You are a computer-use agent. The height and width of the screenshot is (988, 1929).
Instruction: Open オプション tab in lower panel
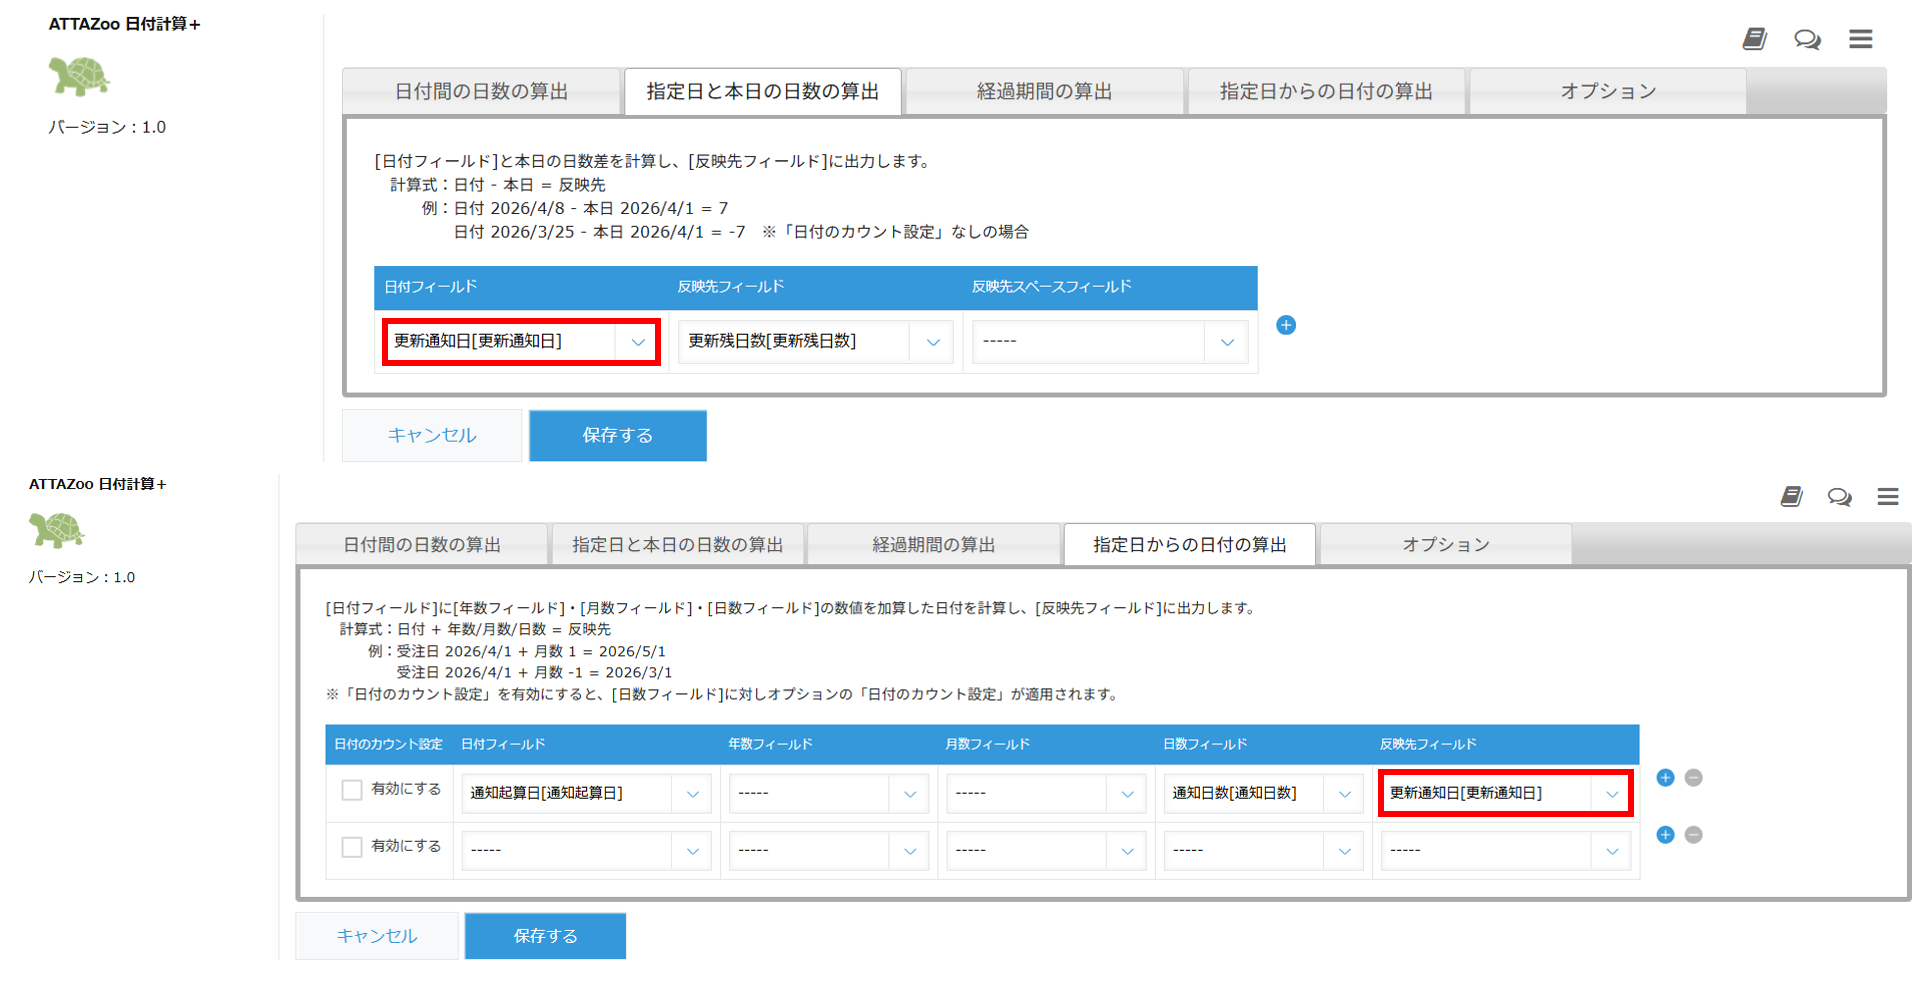click(x=1446, y=545)
